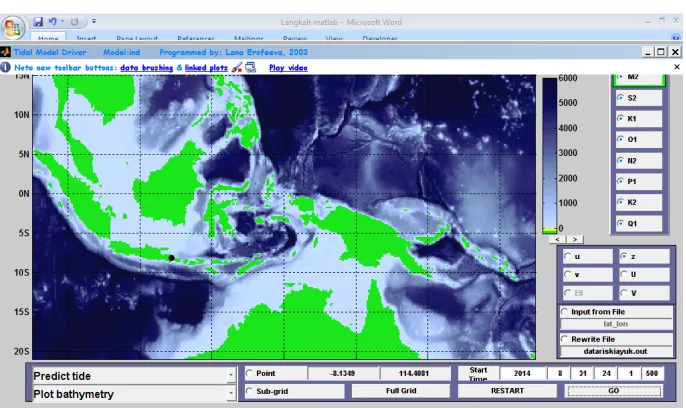Click the info icon in notification bar
This screenshot has width=686, height=408.
tap(6, 67)
